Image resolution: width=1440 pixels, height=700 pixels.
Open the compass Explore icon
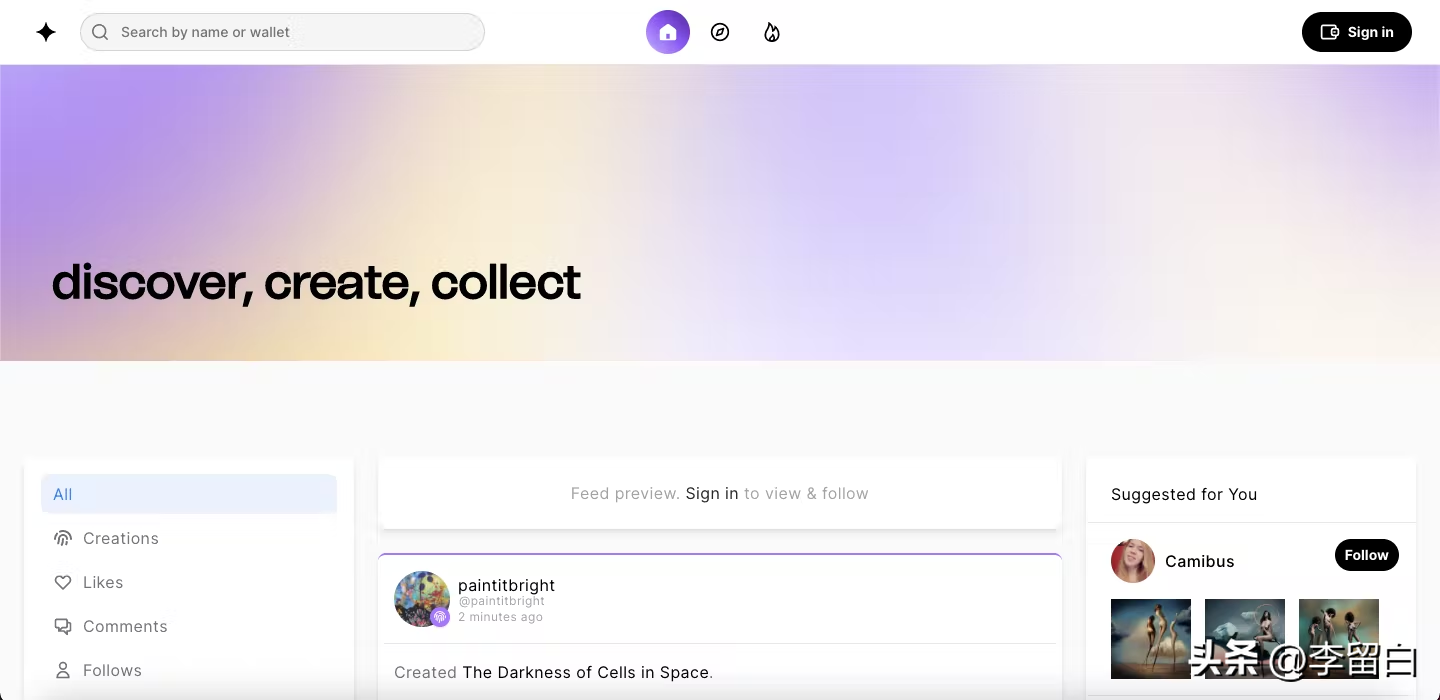720,32
